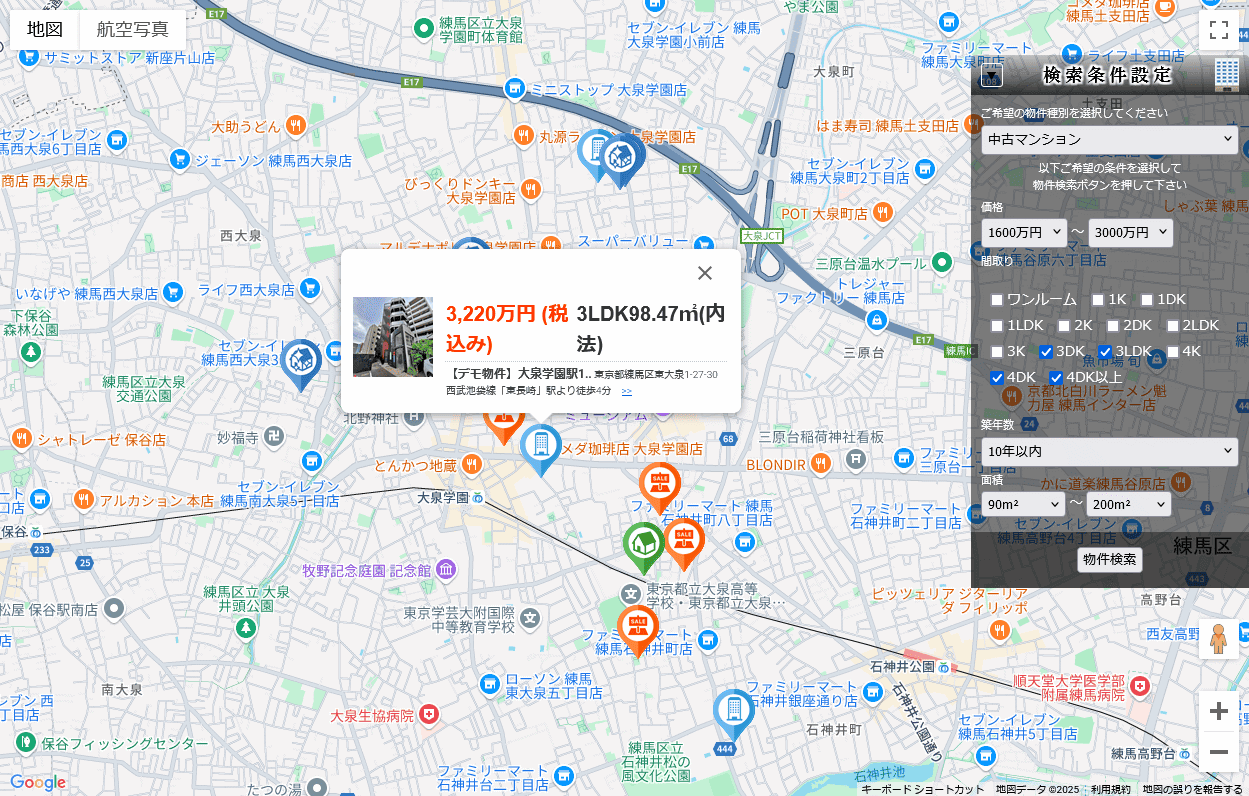Zoom in with the plus button

pos(1218,711)
